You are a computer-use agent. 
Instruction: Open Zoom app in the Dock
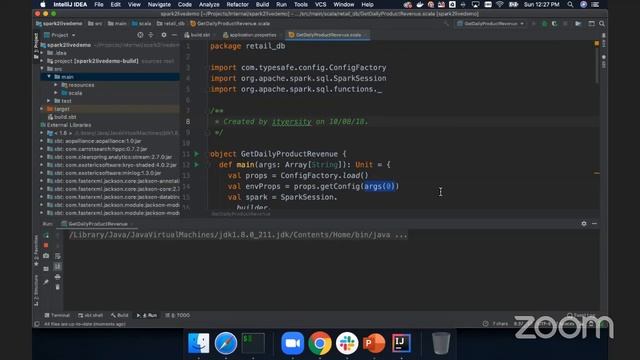(293, 343)
